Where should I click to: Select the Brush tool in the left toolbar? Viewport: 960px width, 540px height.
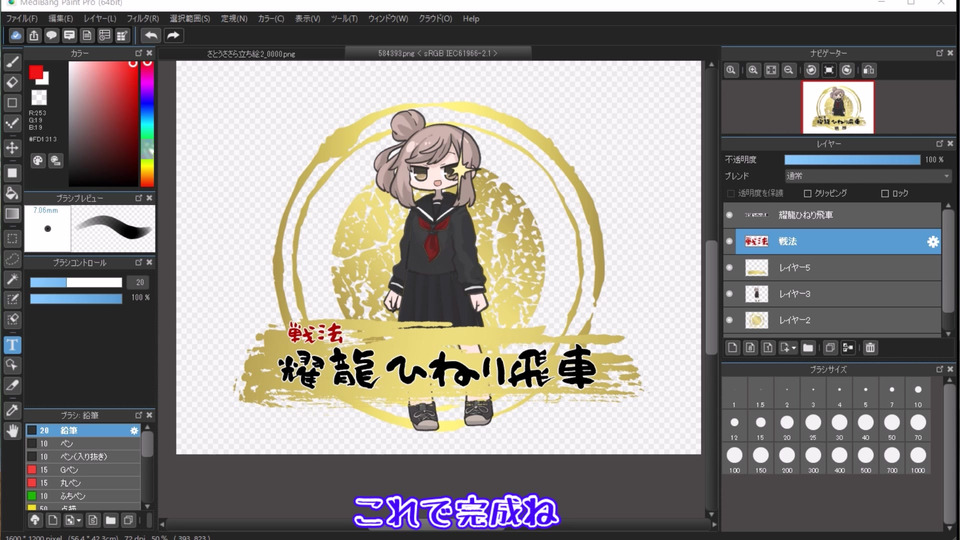click(12, 62)
